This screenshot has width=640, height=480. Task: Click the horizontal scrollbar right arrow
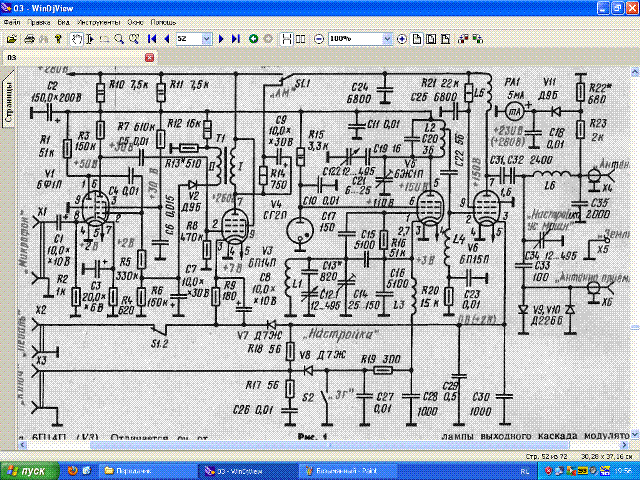tap(625, 444)
